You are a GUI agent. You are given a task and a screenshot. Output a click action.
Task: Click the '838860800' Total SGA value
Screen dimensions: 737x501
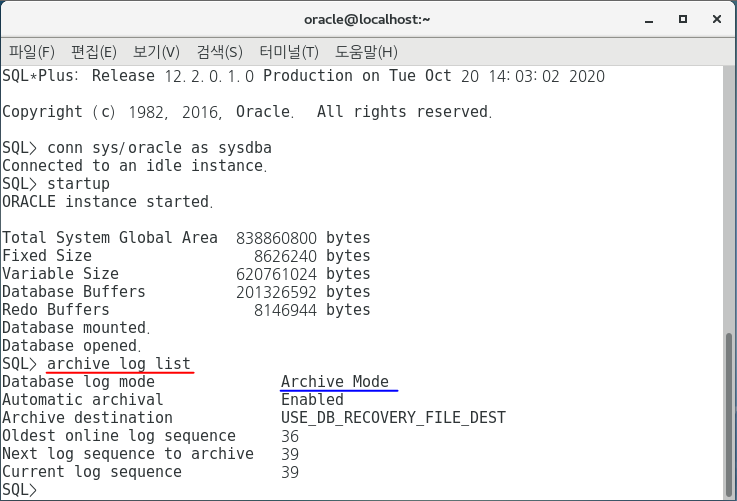point(276,238)
